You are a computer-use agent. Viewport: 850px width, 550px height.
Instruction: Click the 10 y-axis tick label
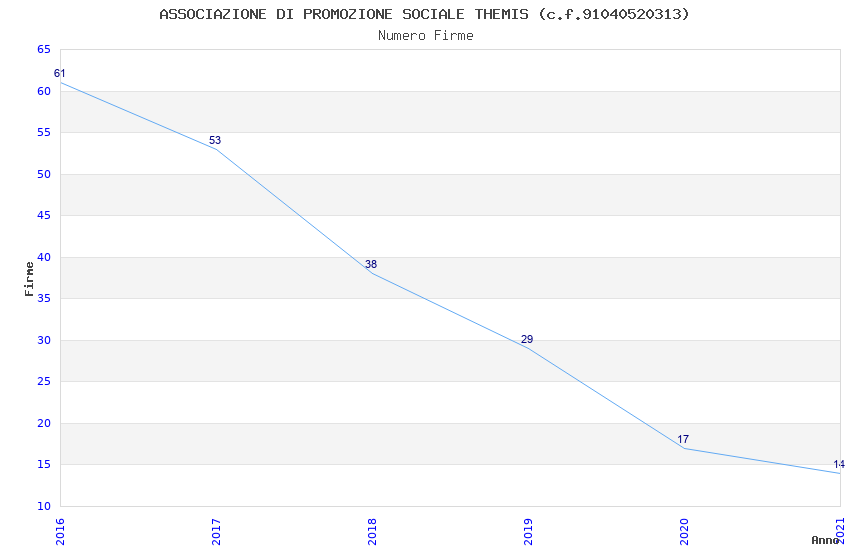click(44, 506)
